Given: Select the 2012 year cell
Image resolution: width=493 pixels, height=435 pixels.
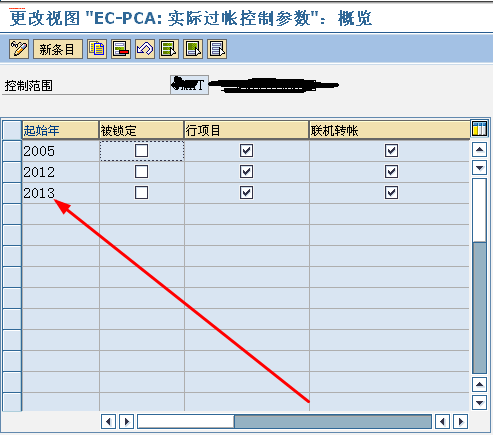Looking at the screenshot, I should [x=60, y=172].
